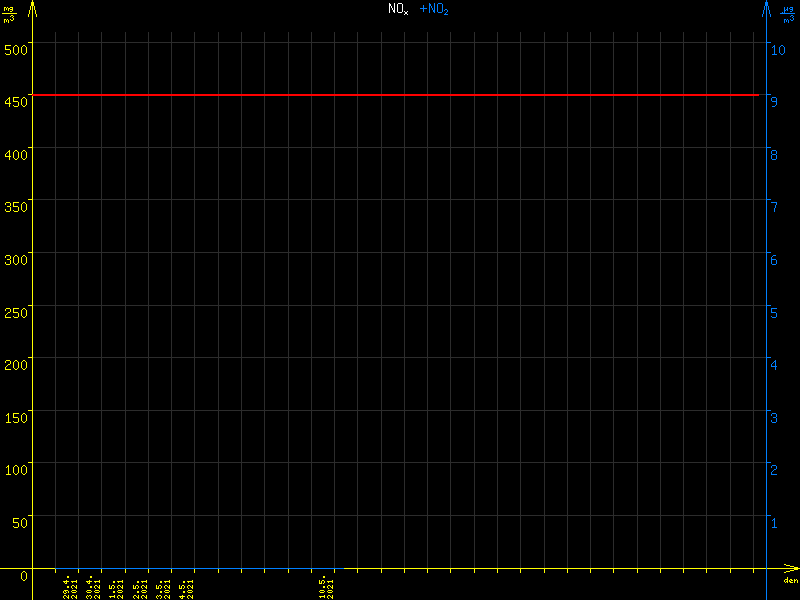The width and height of the screenshot is (800, 600).
Task: Click the 5 value on right axis
Action: tap(773, 312)
